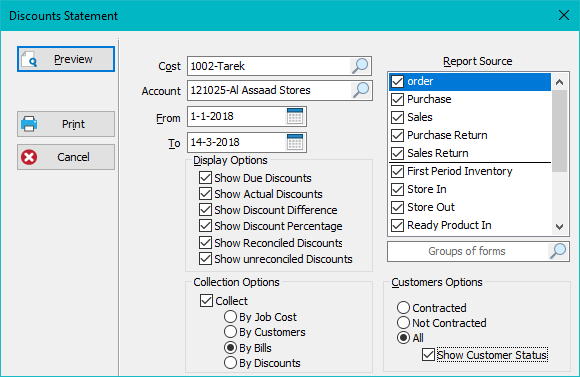The height and width of the screenshot is (377, 580).
Task: Toggle Sales Return source checkbox
Action: [398, 153]
